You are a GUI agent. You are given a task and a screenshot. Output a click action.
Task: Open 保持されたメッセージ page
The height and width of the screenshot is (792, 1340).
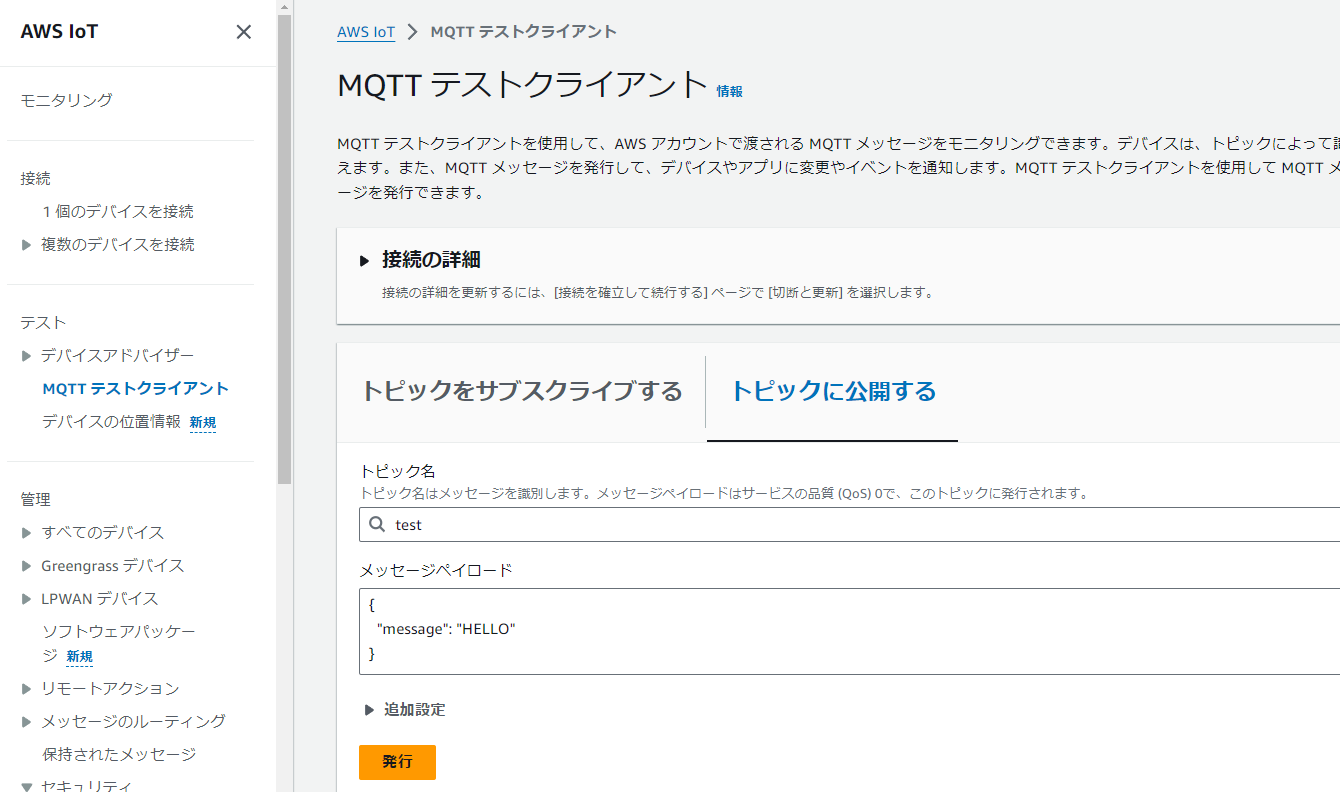click(x=119, y=755)
